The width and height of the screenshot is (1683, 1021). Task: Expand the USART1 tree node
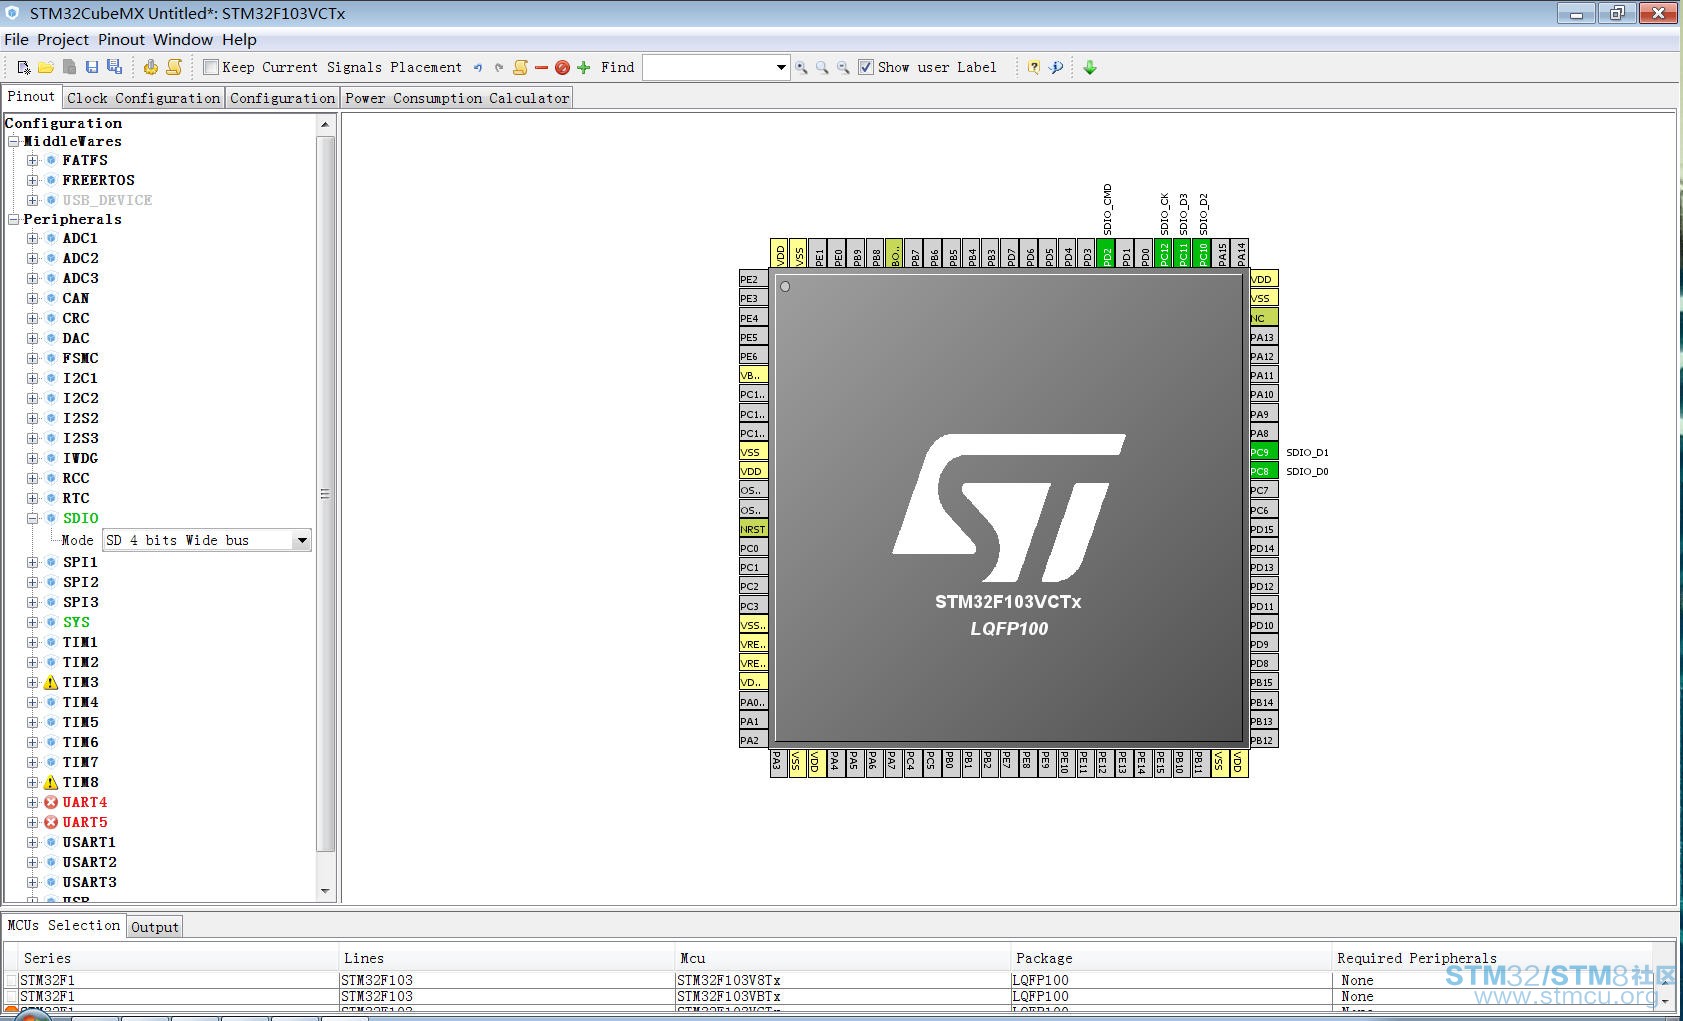pos(33,842)
